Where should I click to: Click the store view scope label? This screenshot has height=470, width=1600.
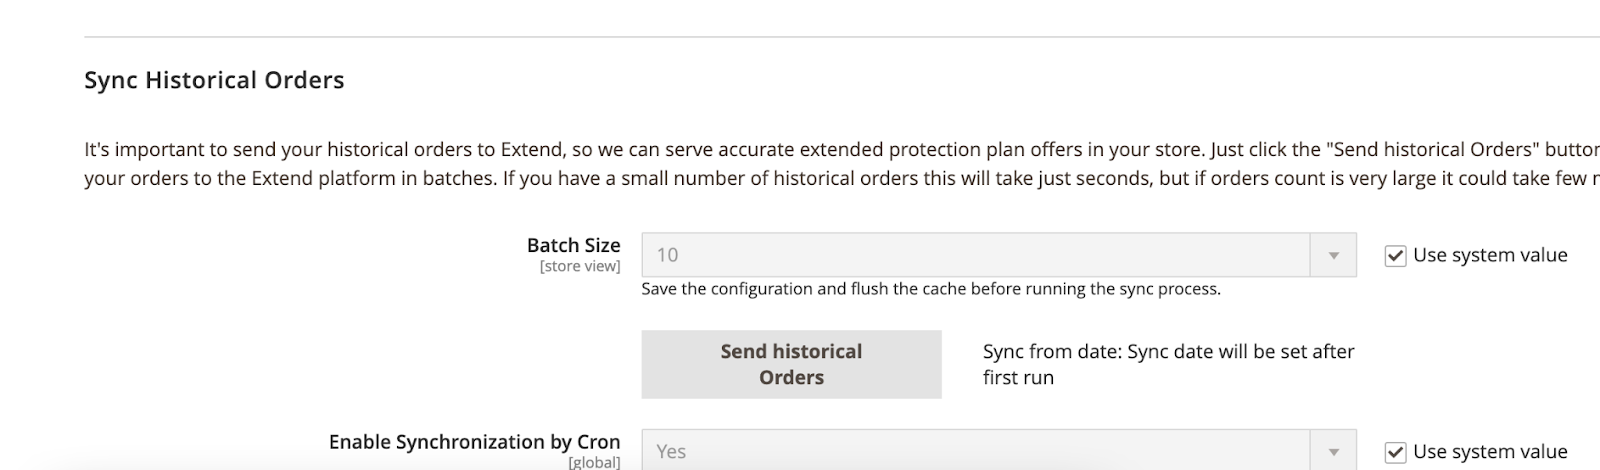pyautogui.click(x=580, y=267)
